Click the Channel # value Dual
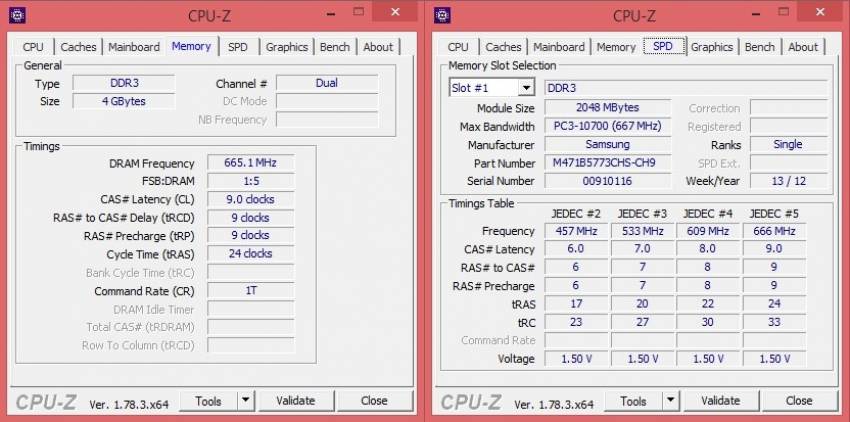Viewport: 850px width, 422px height. point(327,83)
